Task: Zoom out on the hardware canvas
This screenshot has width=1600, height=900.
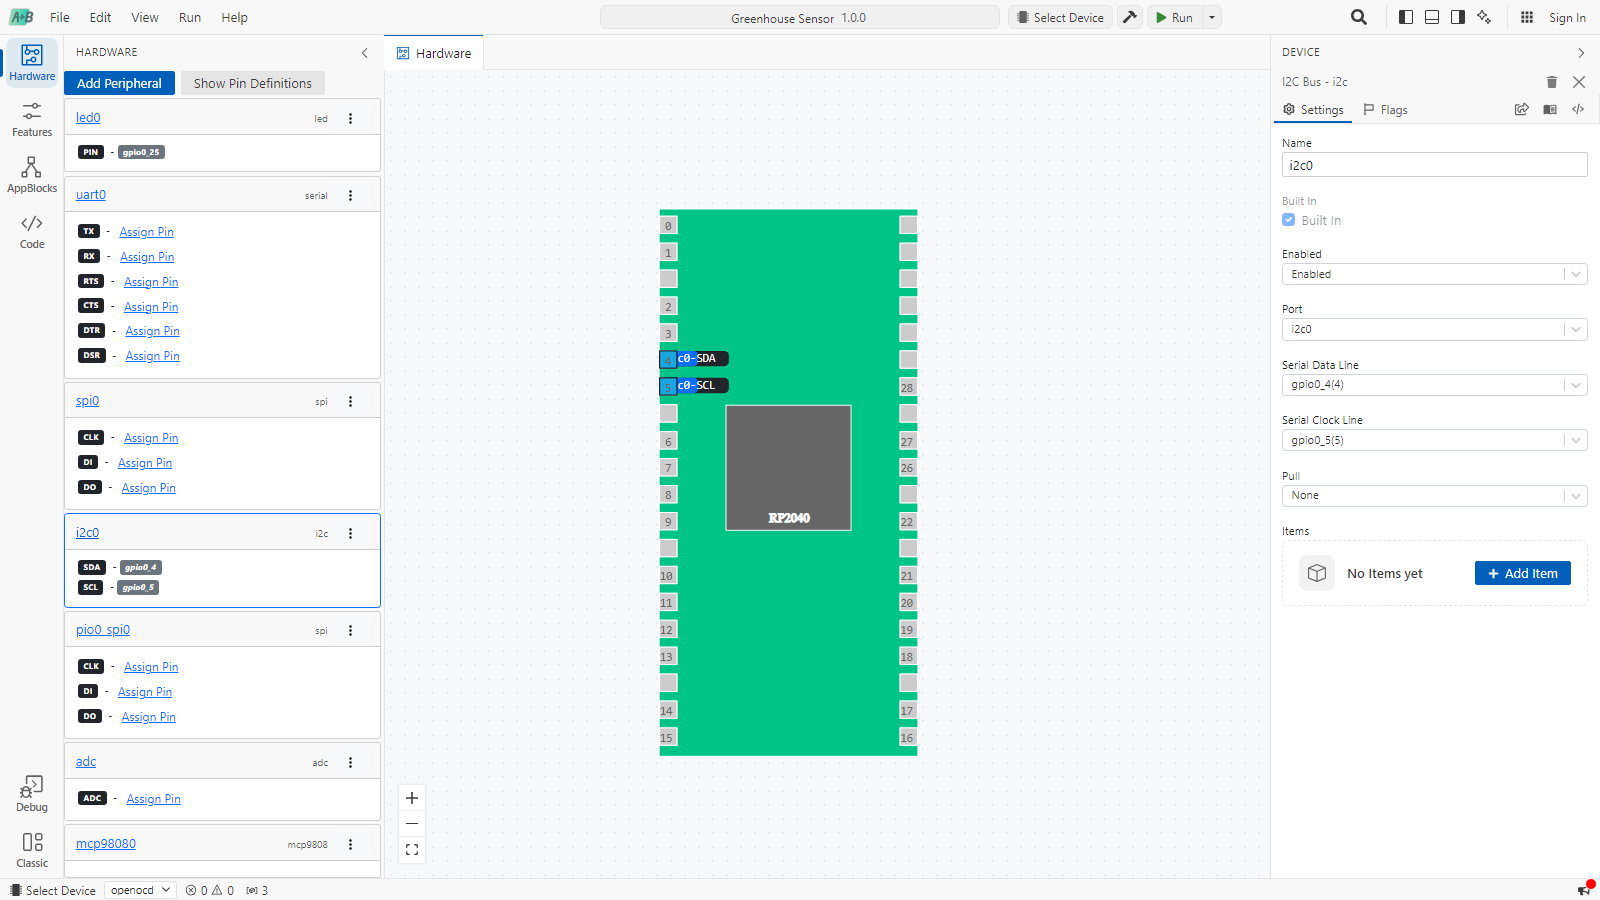Action: pos(412,824)
